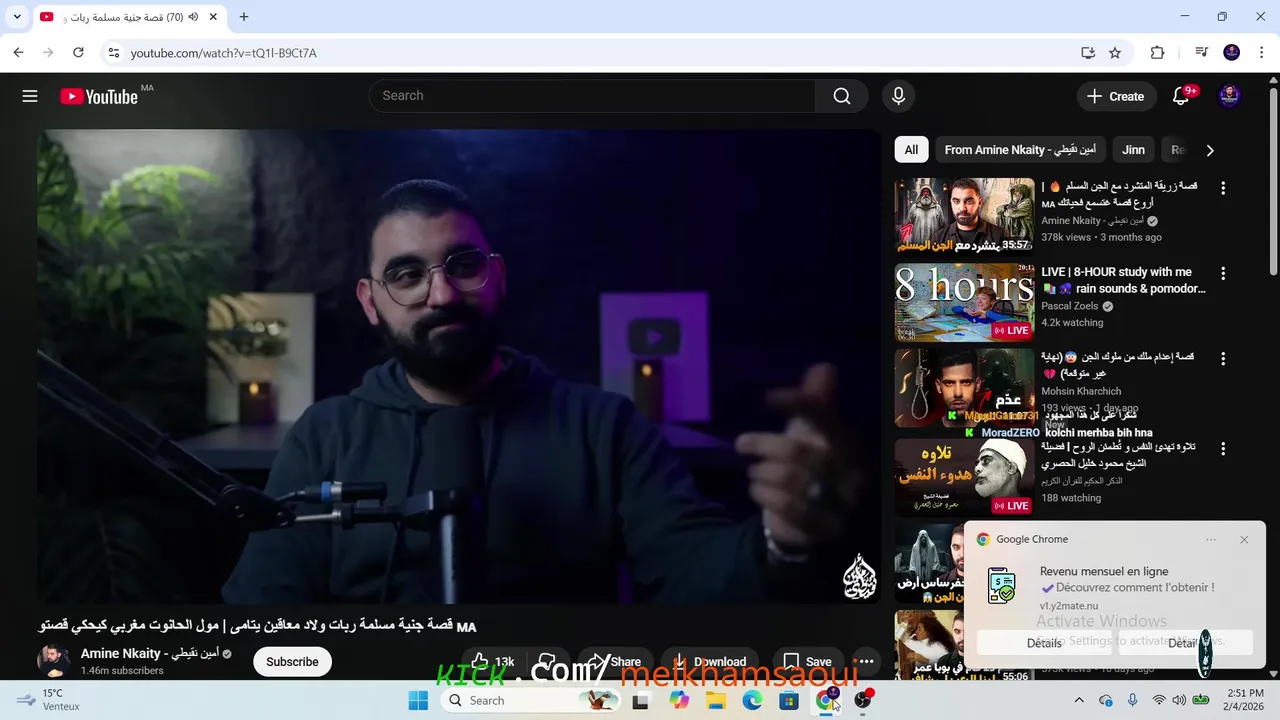Close the YouTube browser tab
This screenshot has height=720, width=1280.
click(213, 17)
